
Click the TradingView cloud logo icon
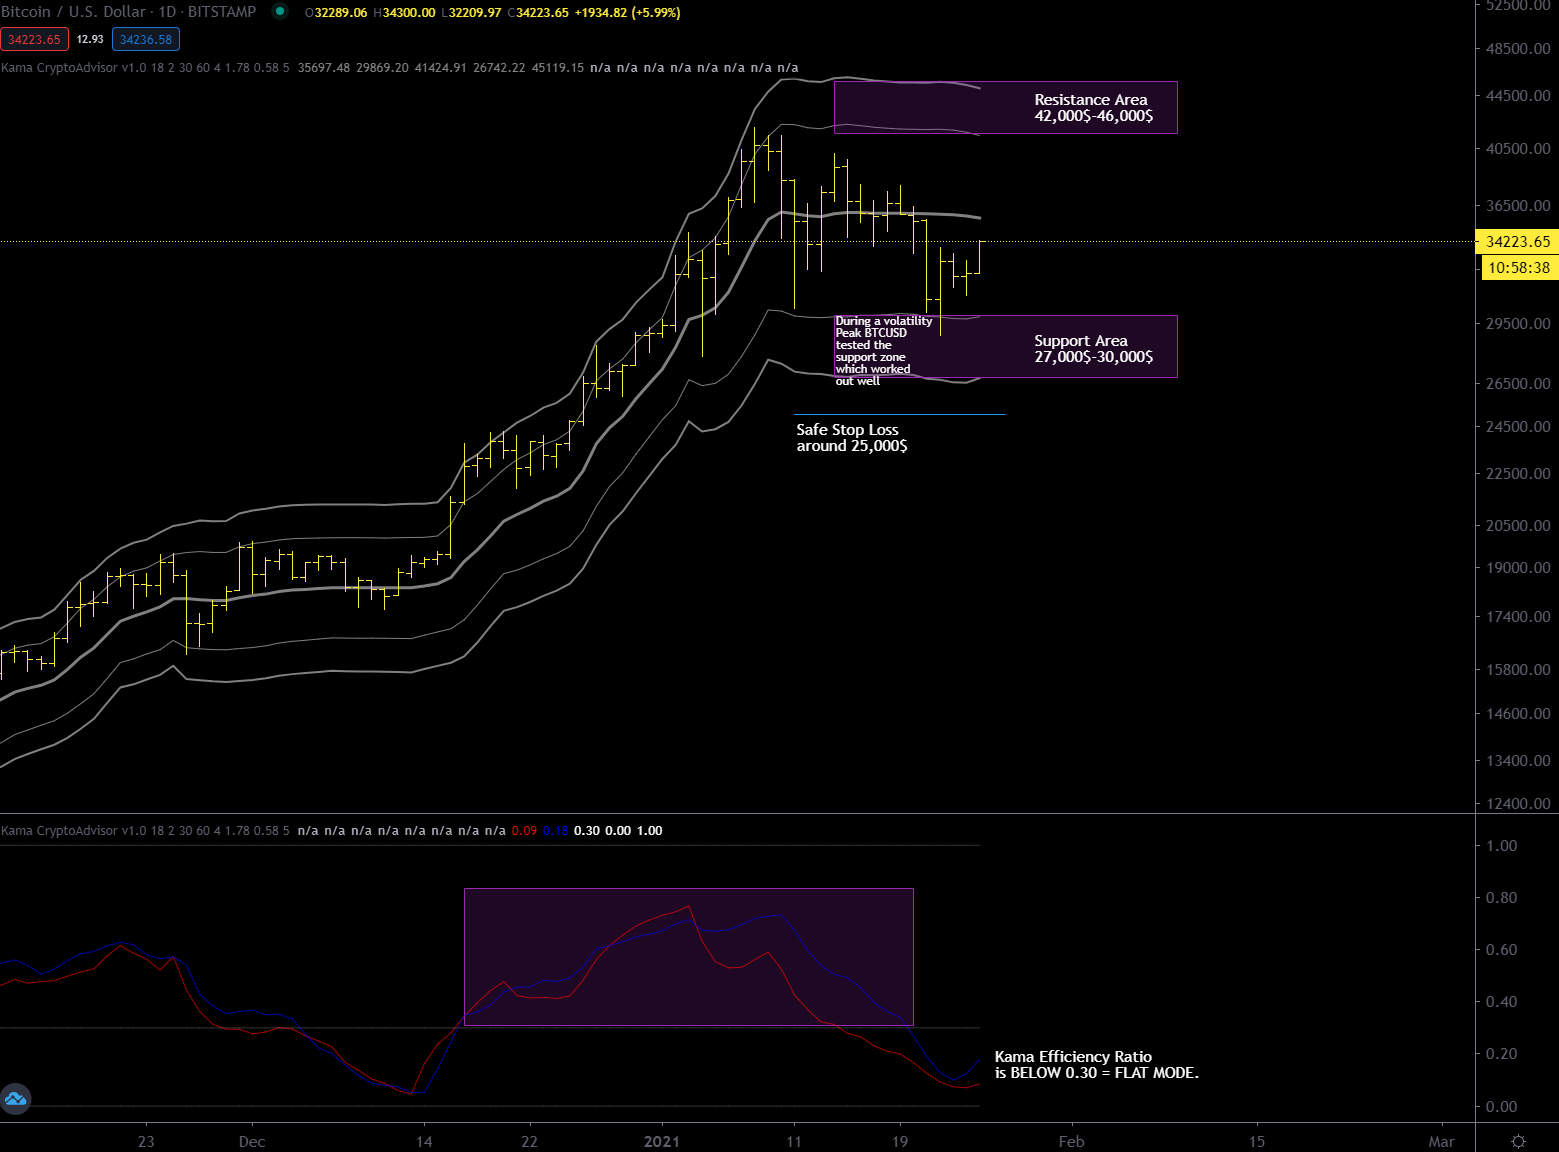(15, 1099)
